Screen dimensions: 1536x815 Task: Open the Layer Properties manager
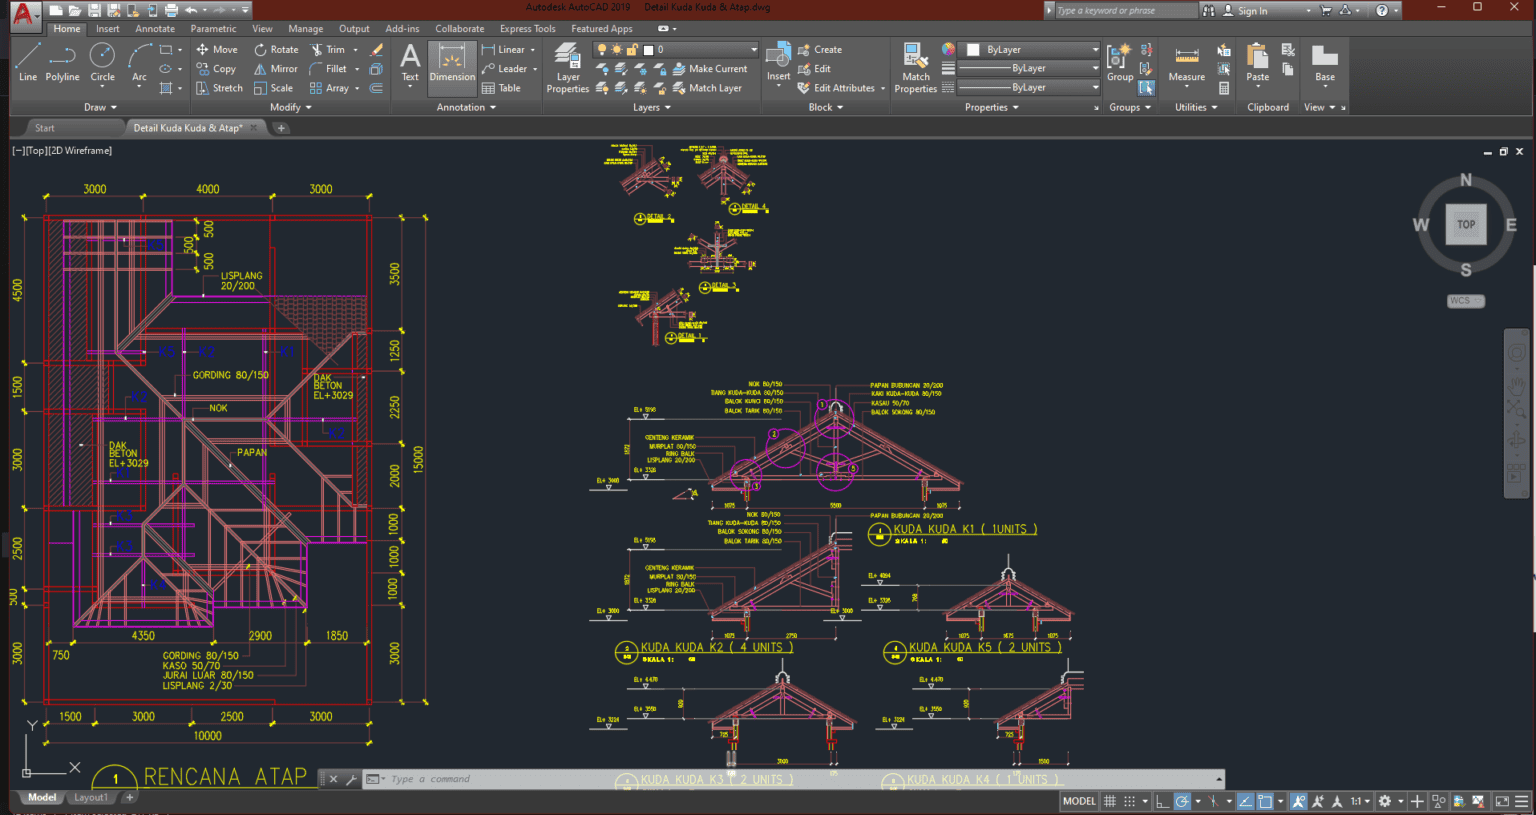pyautogui.click(x=566, y=66)
